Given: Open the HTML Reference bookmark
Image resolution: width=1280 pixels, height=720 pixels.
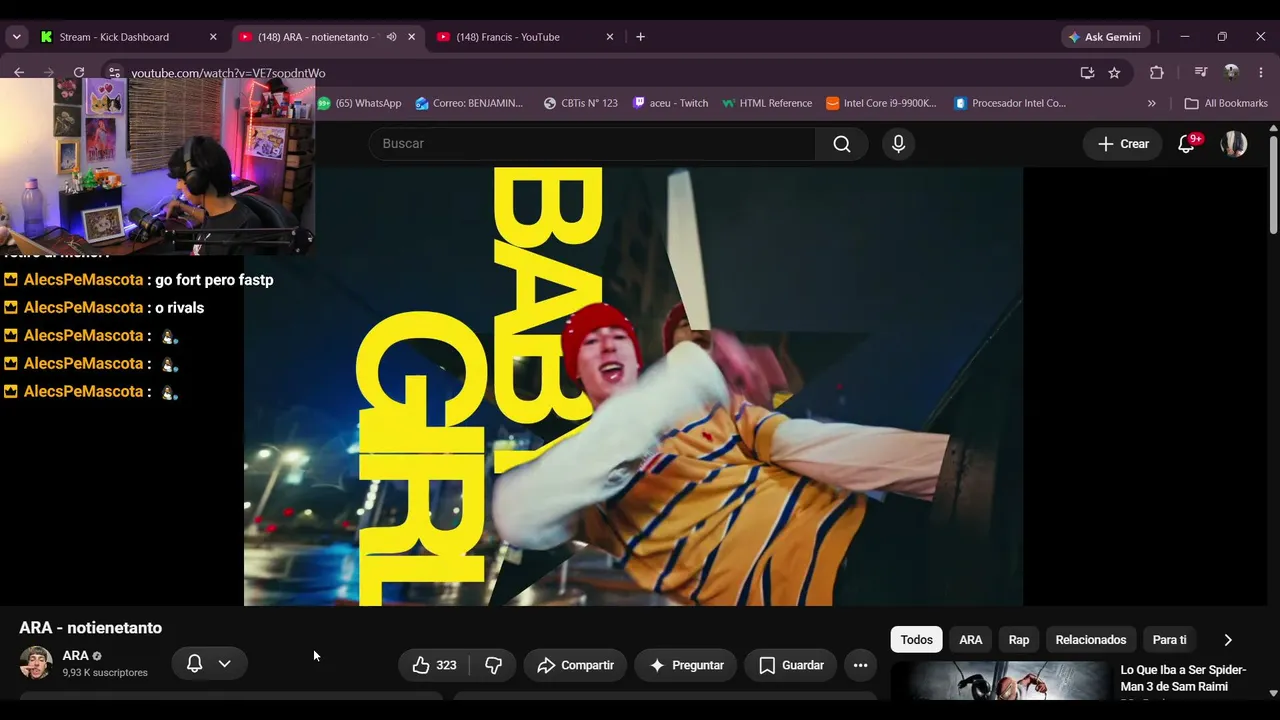Looking at the screenshot, I should pos(767,103).
